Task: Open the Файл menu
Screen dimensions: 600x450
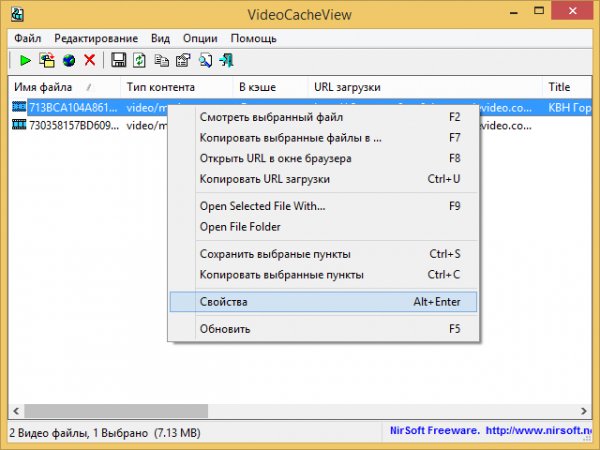Action: point(28,38)
